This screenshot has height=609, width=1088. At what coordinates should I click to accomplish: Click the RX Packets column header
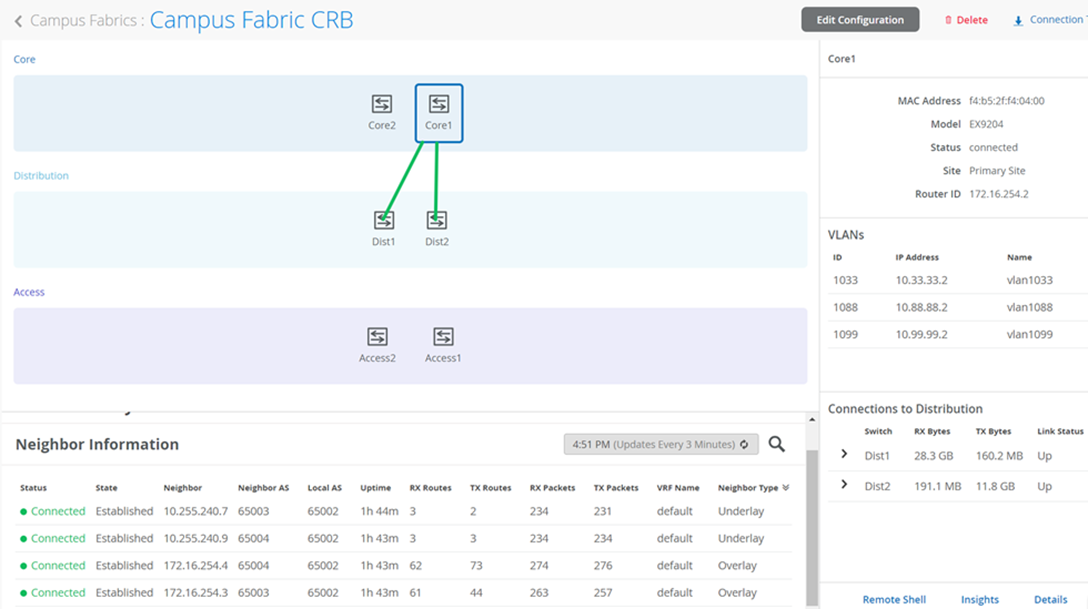click(552, 488)
